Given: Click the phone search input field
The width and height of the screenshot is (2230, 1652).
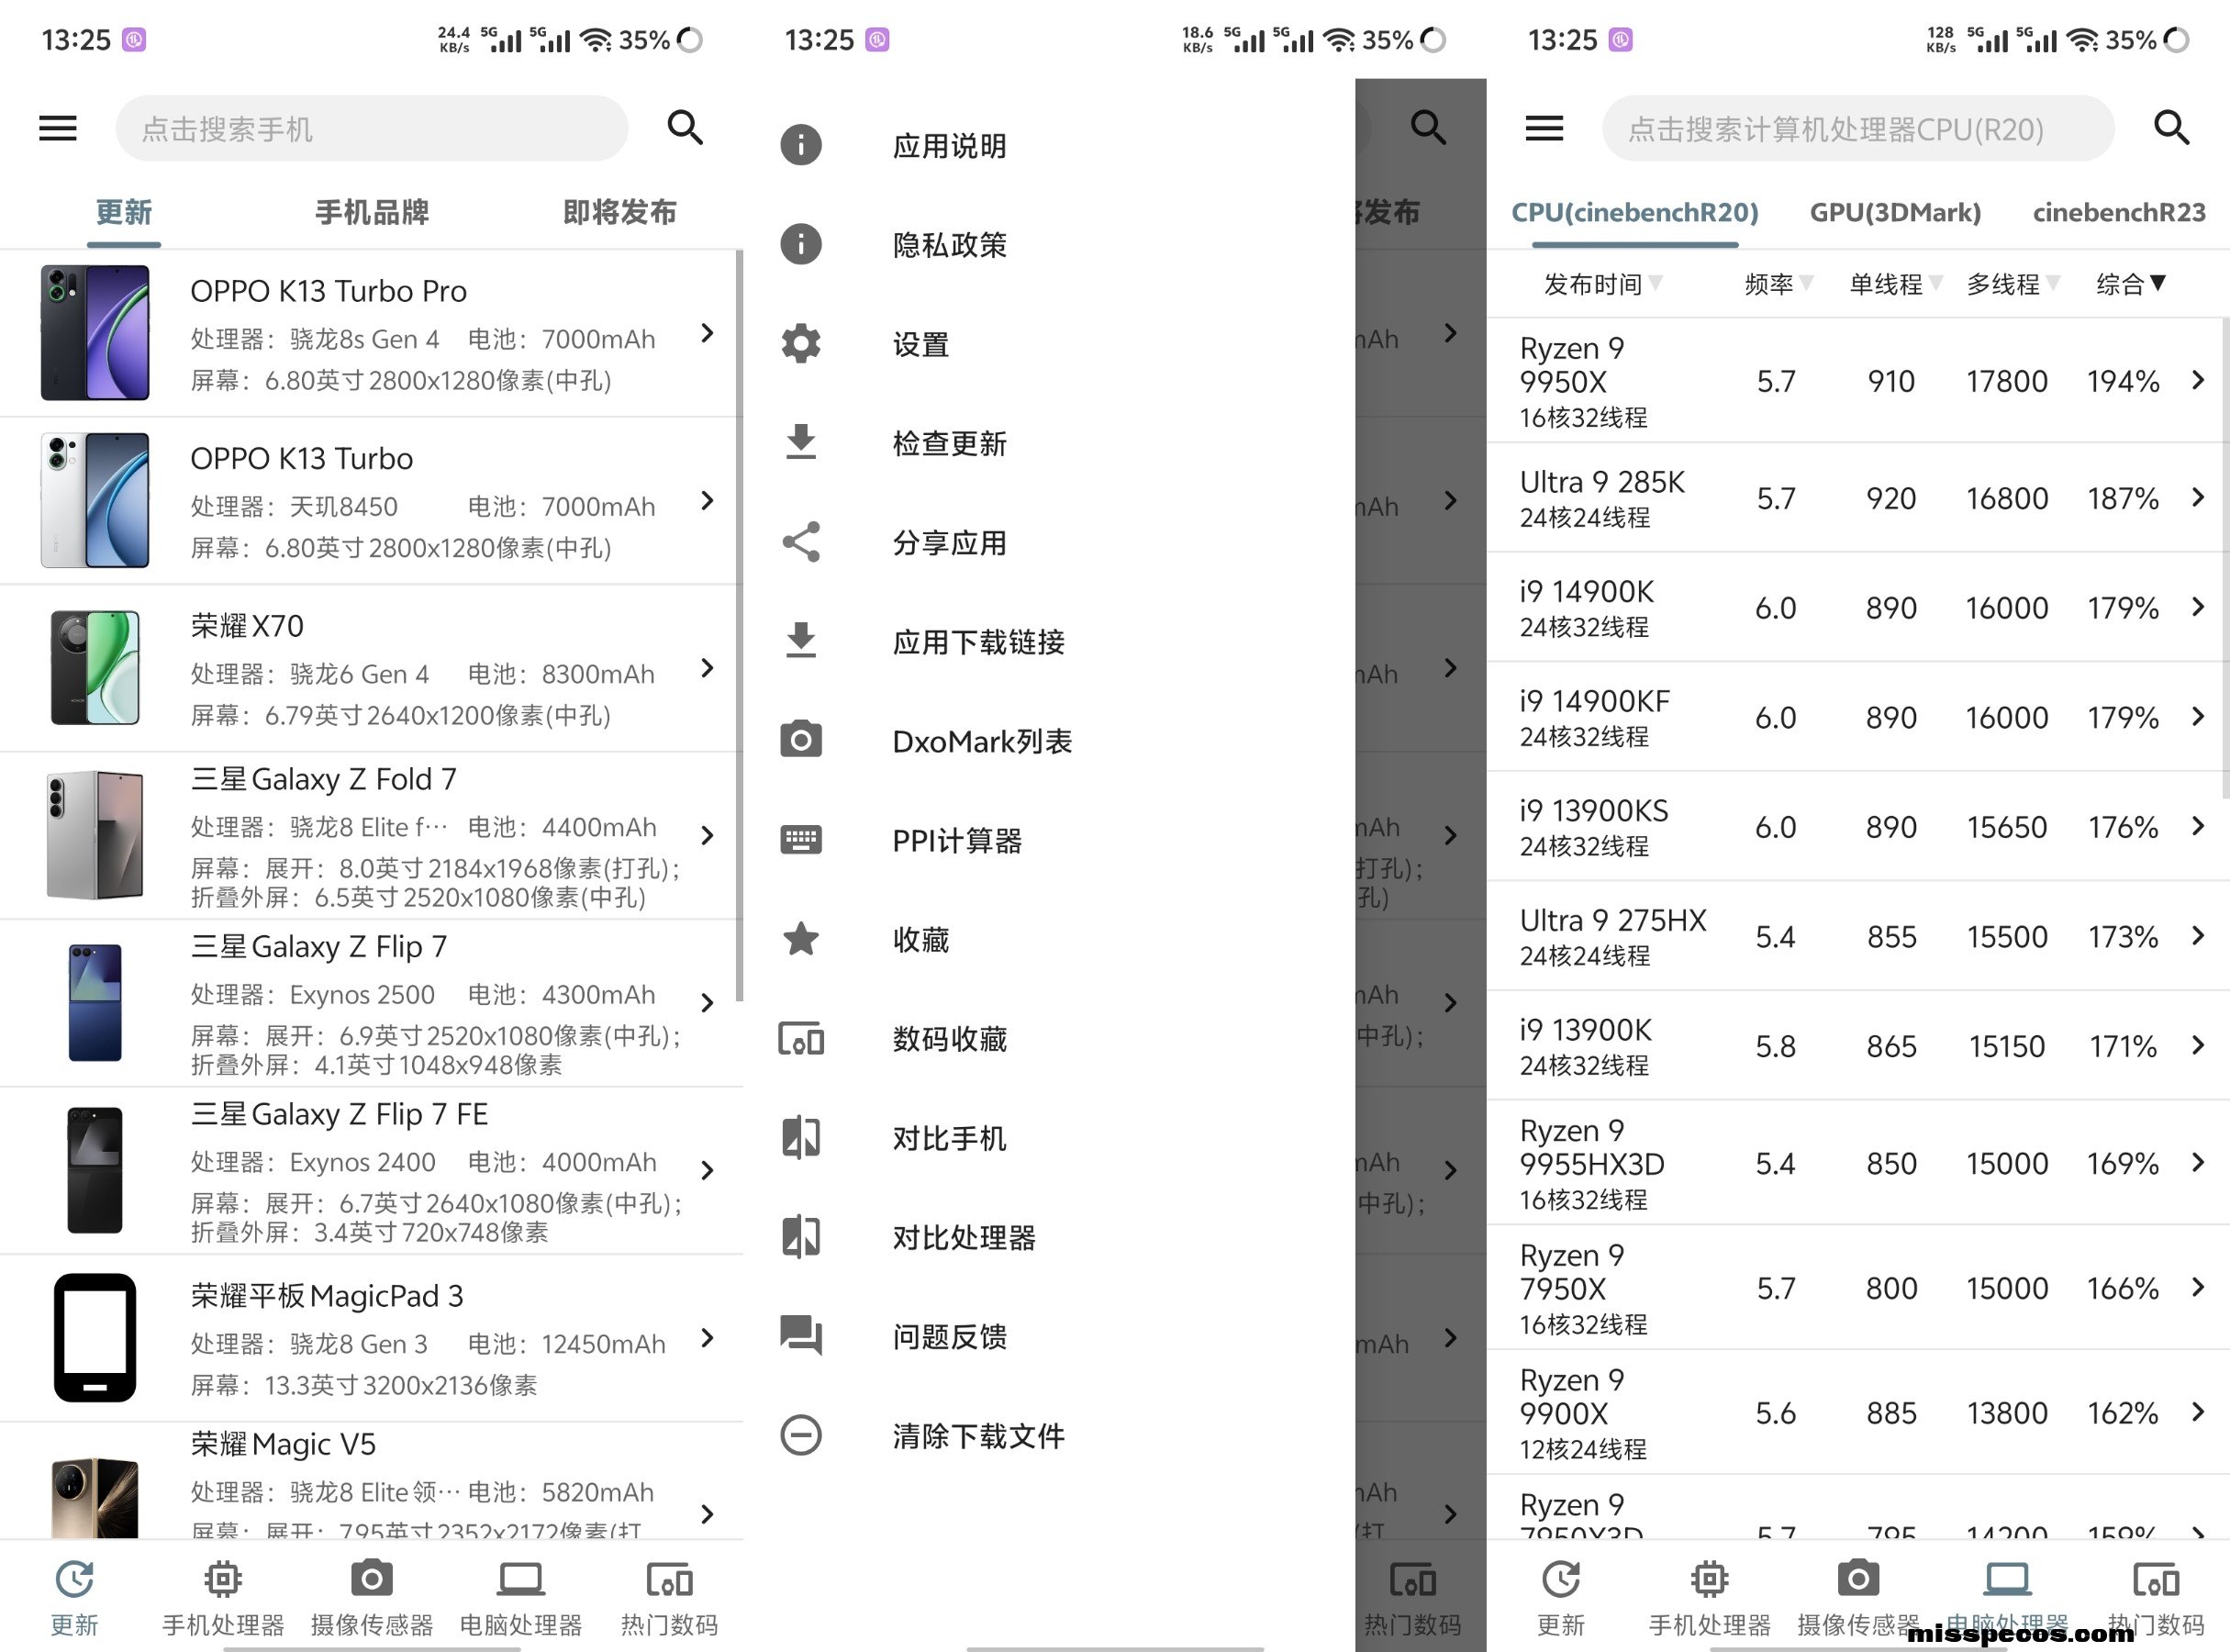Looking at the screenshot, I should (x=372, y=128).
